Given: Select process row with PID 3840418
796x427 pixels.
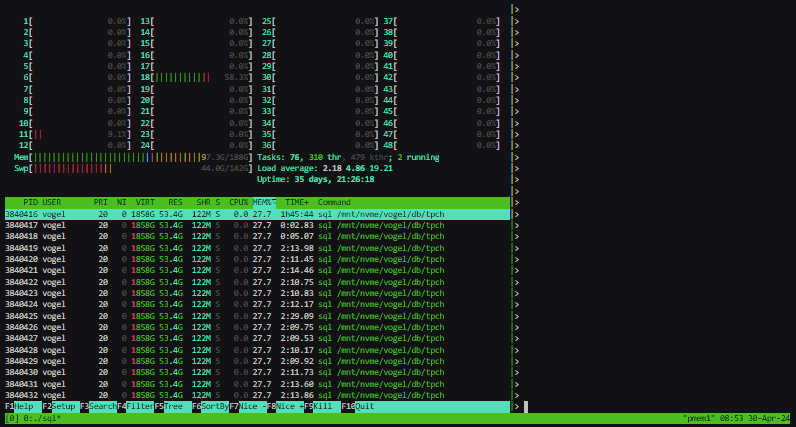Looking at the screenshot, I should (257, 237).
